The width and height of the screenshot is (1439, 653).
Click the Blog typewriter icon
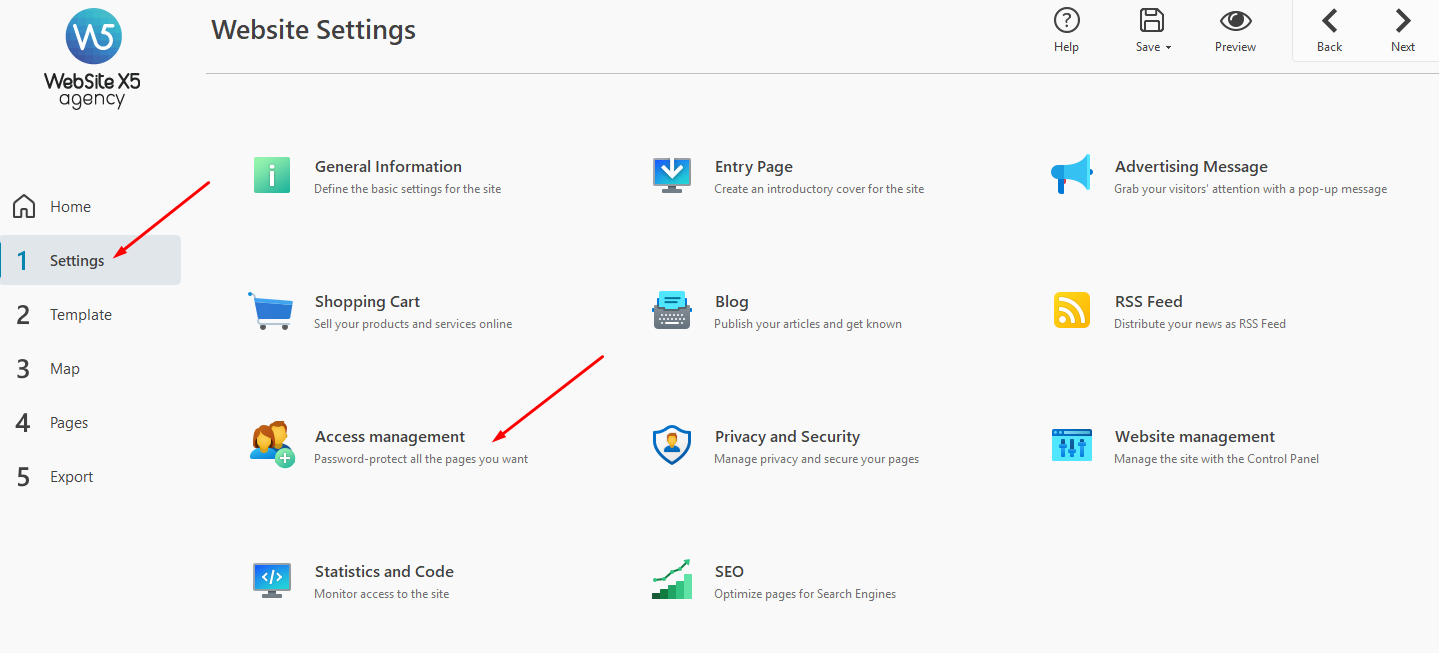pos(671,310)
